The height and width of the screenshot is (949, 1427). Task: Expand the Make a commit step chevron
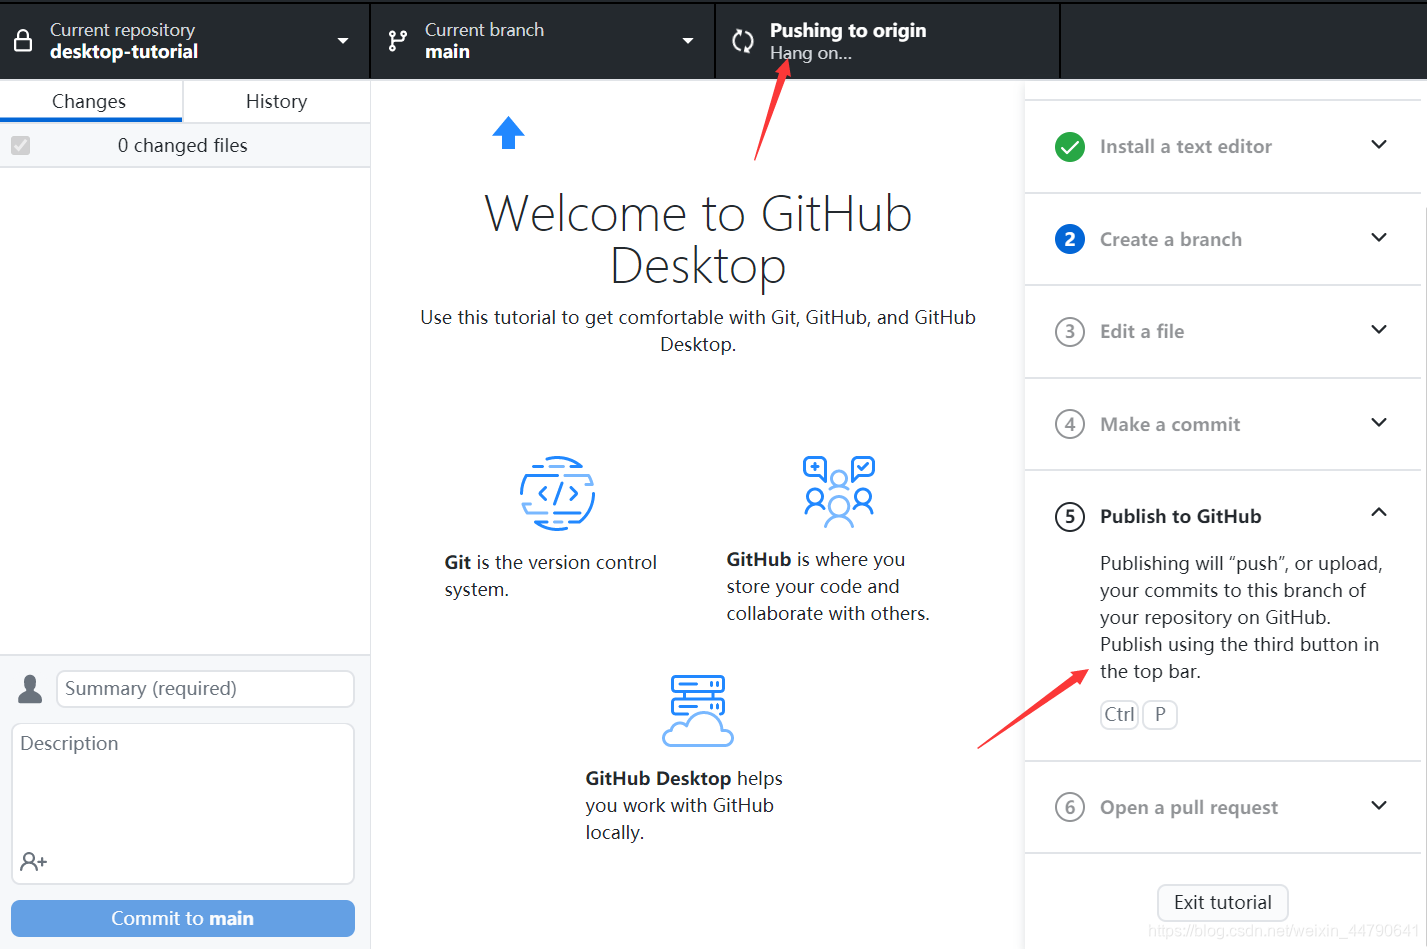tap(1379, 423)
